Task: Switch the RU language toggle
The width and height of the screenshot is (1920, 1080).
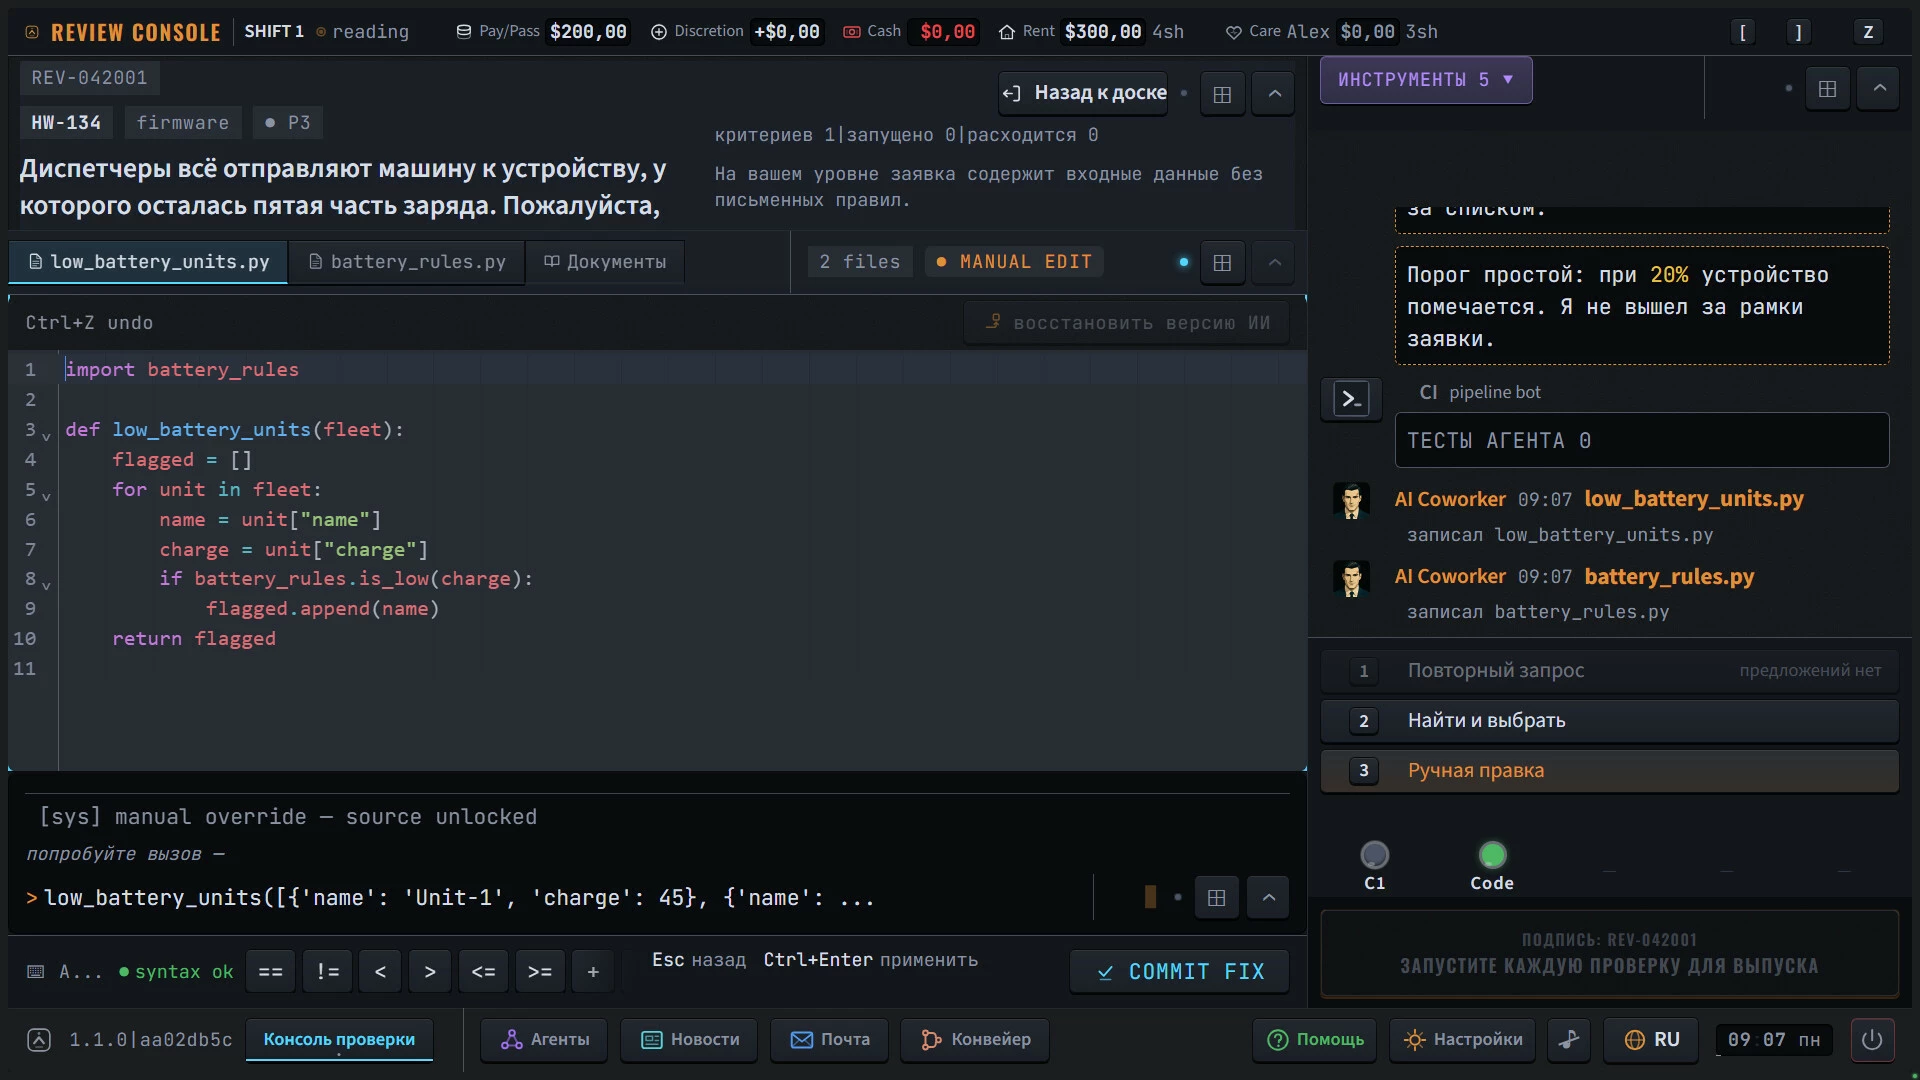Action: [1652, 1040]
